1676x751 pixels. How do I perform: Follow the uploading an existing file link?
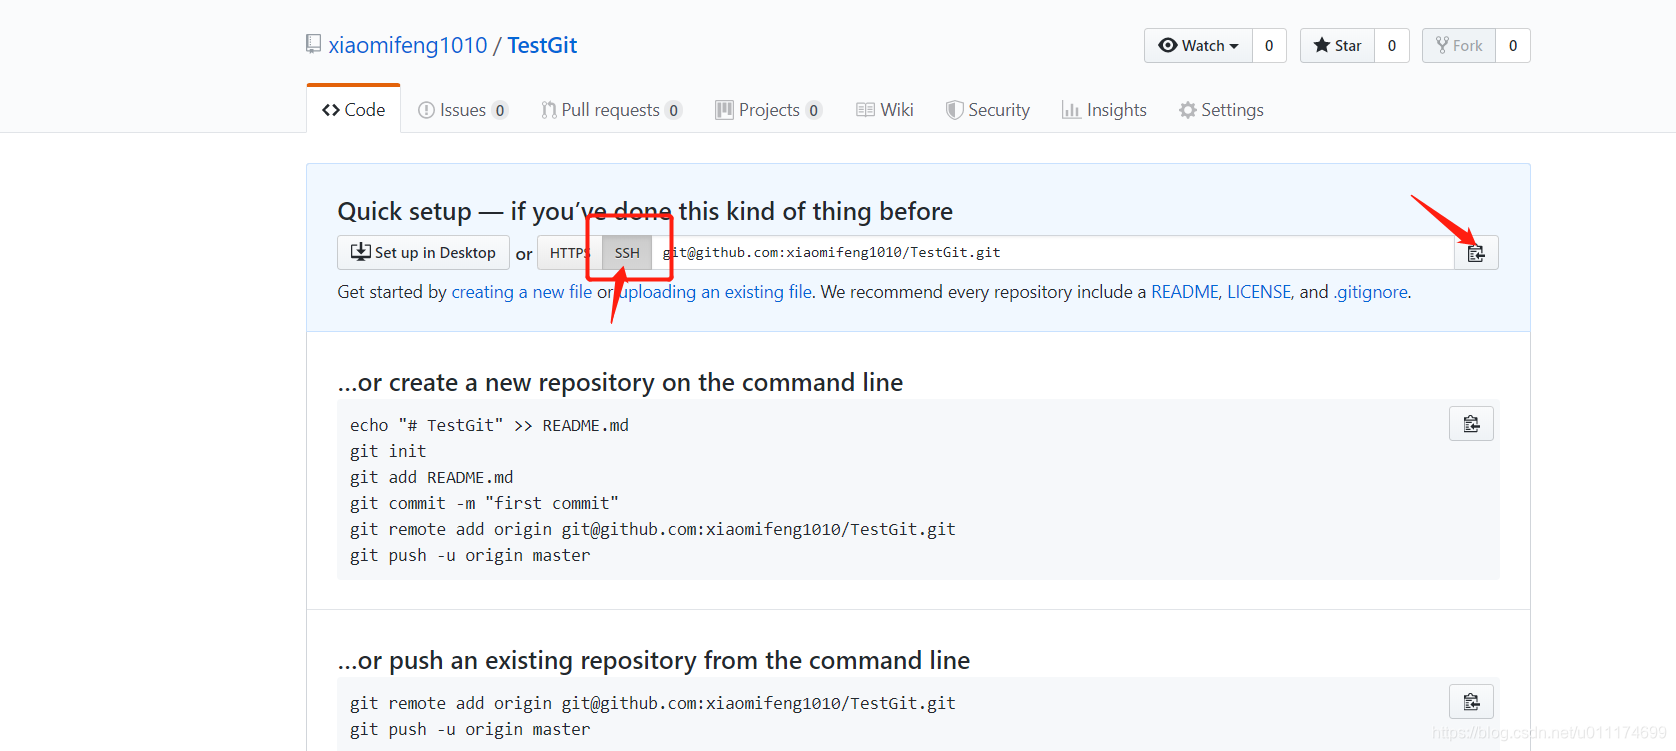pos(716,292)
